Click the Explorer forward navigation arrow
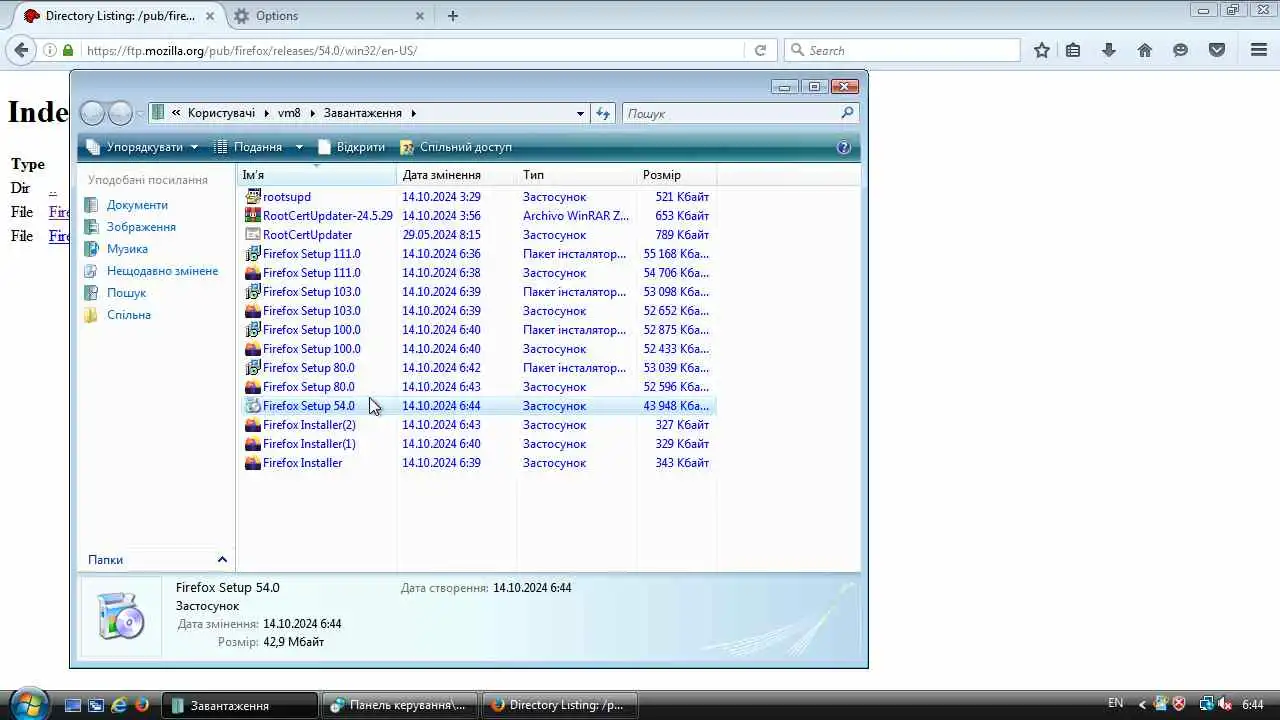Screen dimensions: 1280x720 tap(120, 113)
